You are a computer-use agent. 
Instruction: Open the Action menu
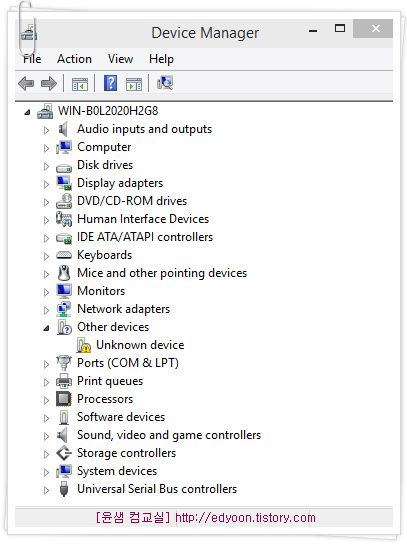click(74, 59)
